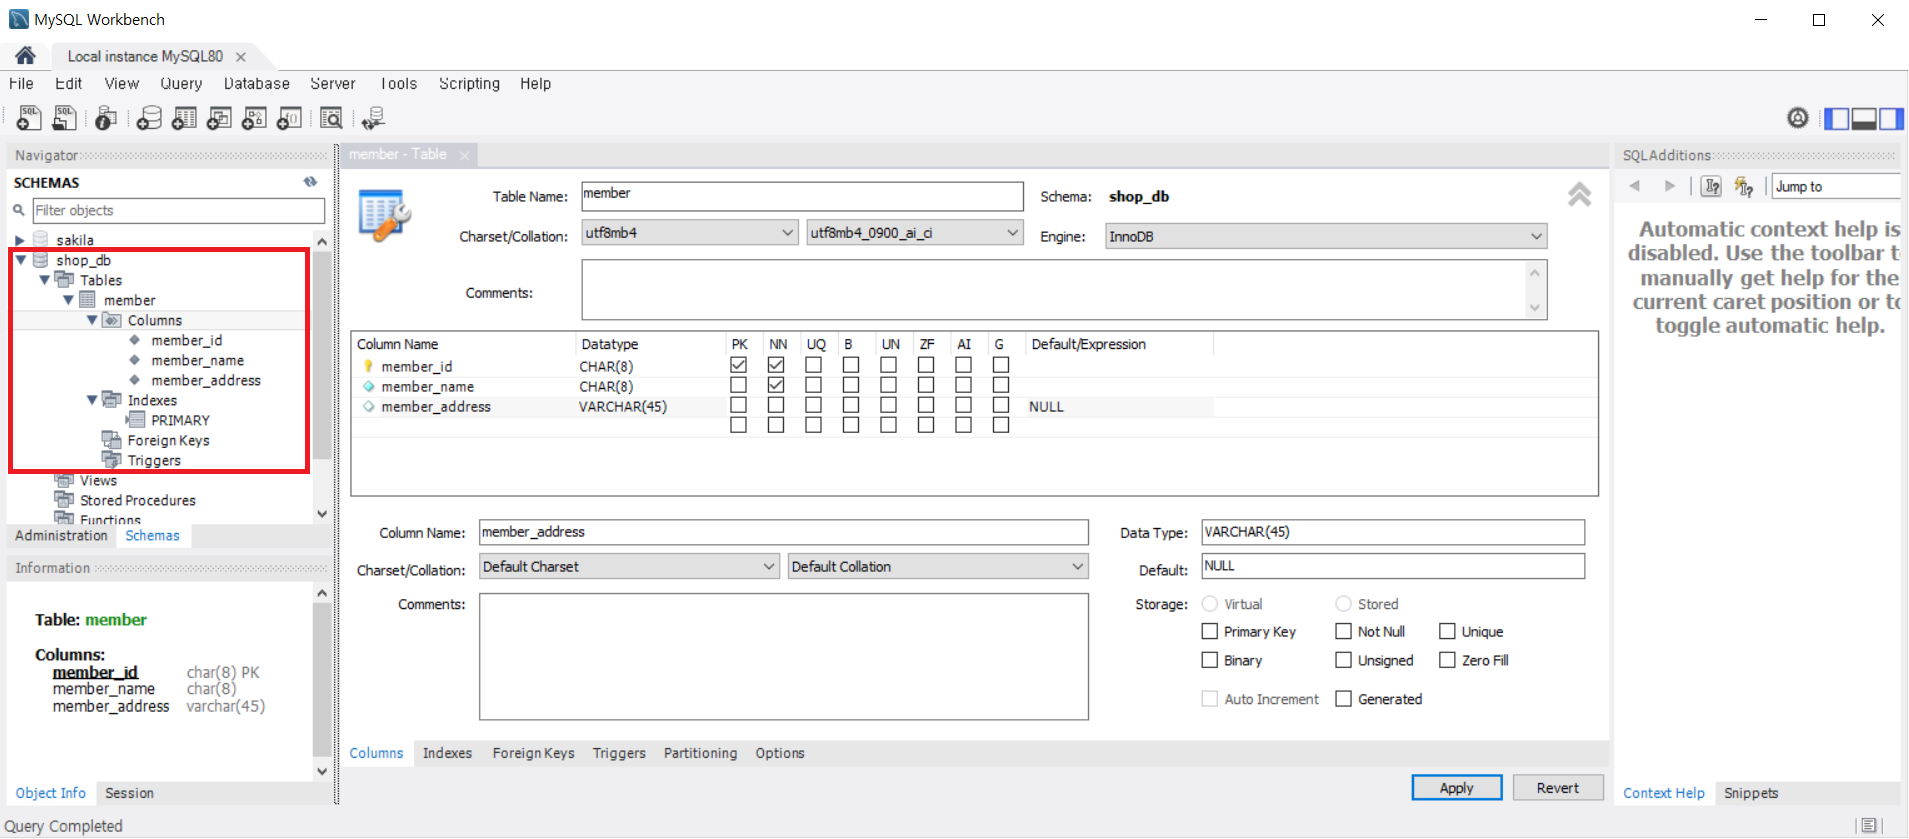Image resolution: width=1909 pixels, height=839 pixels.
Task: Open the InnoDB engine dropdown
Action: coord(1326,236)
